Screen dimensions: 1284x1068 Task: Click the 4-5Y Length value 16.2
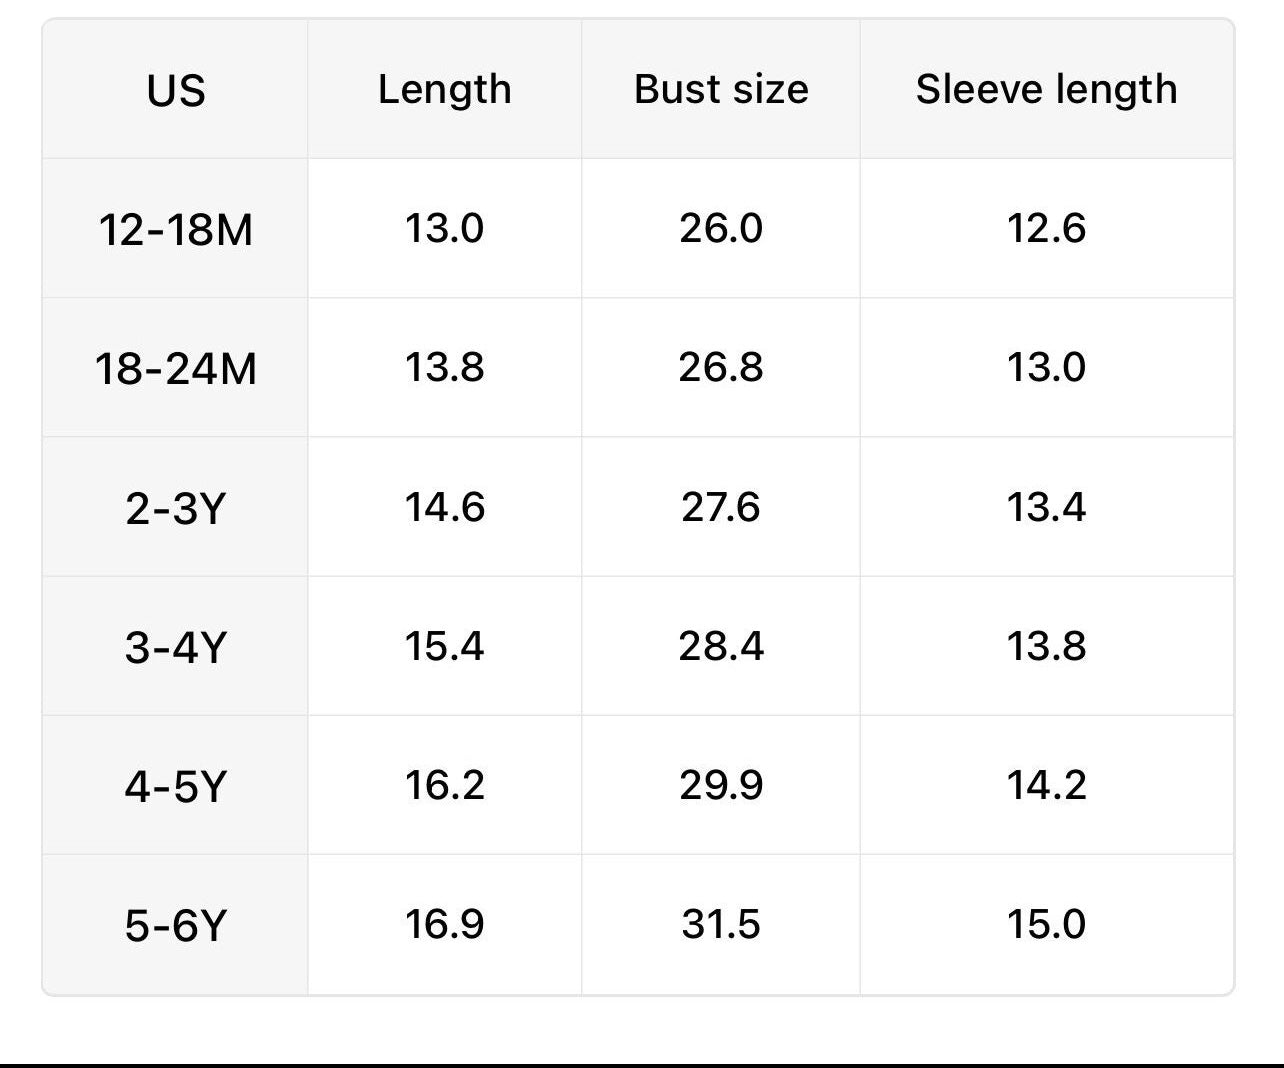click(x=445, y=786)
